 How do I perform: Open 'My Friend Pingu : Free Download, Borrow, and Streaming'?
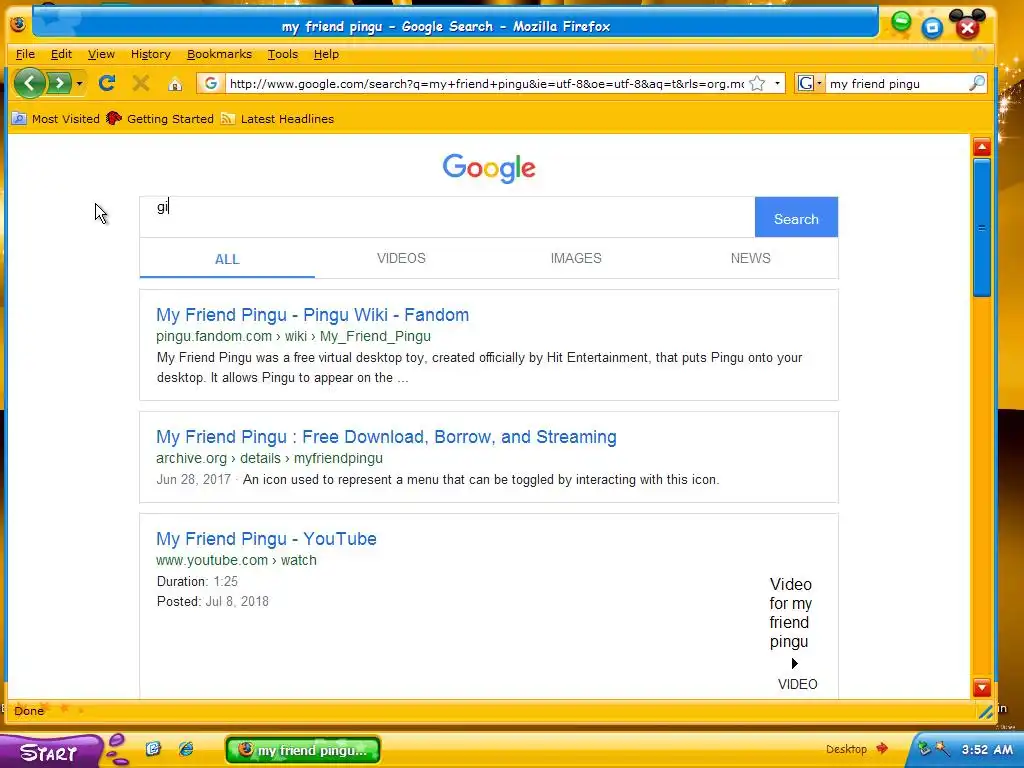coord(386,437)
